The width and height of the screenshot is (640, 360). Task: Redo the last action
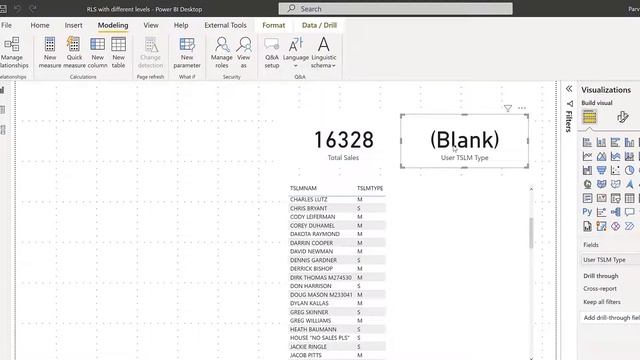coord(33,9)
